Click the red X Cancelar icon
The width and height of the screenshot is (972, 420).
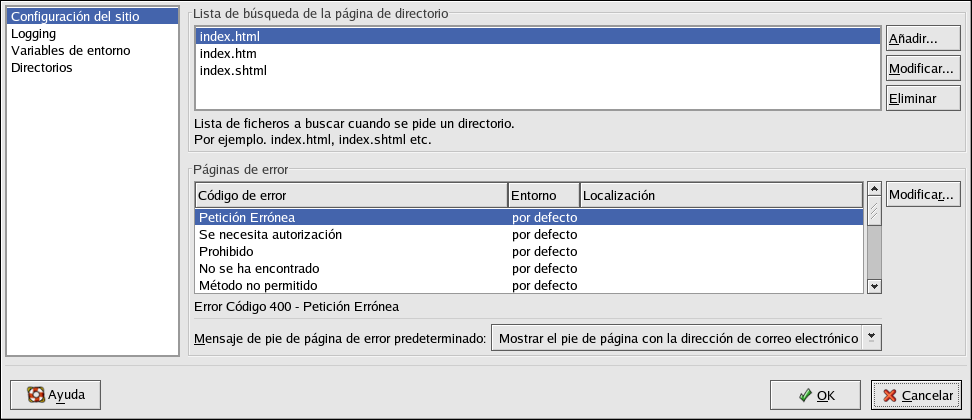[x=890, y=396]
